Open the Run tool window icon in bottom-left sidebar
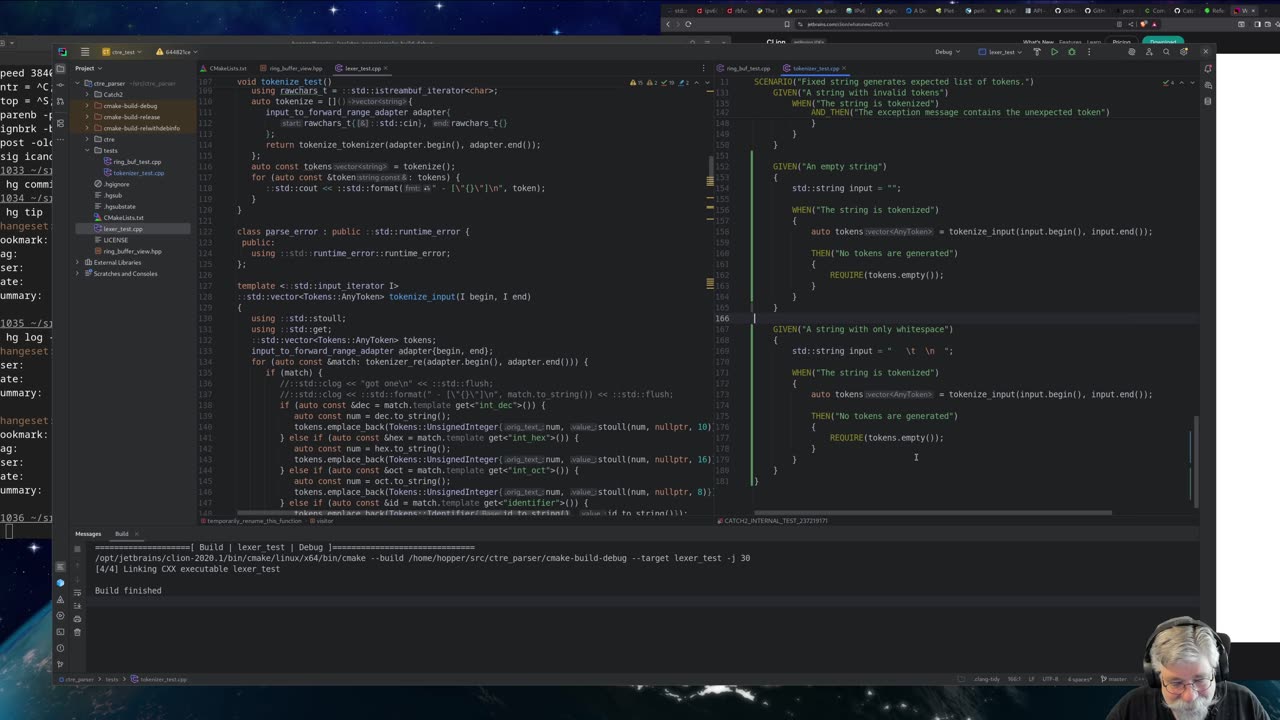The image size is (1280, 720). (60, 616)
